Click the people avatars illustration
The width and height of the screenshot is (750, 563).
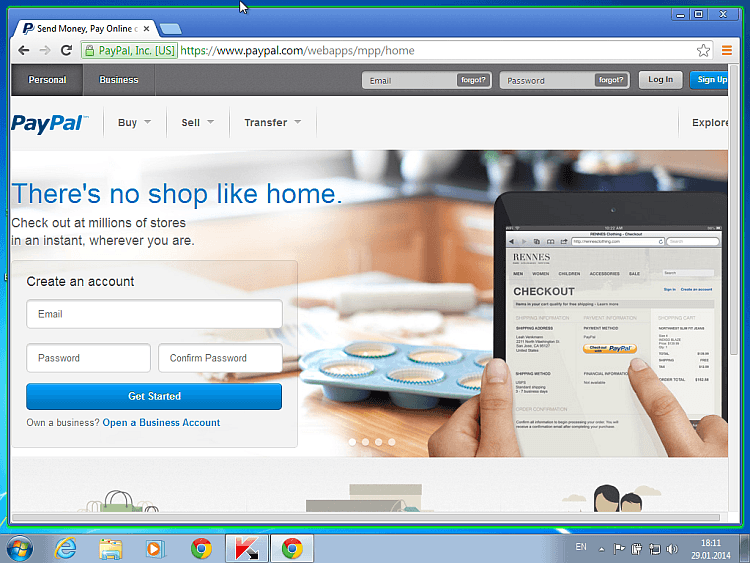click(x=615, y=498)
